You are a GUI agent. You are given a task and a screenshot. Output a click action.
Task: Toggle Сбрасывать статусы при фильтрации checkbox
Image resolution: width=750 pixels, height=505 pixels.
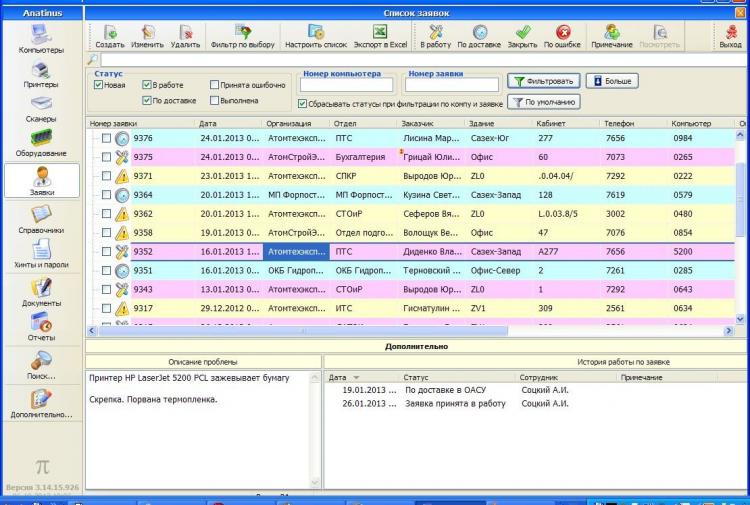click(x=303, y=103)
